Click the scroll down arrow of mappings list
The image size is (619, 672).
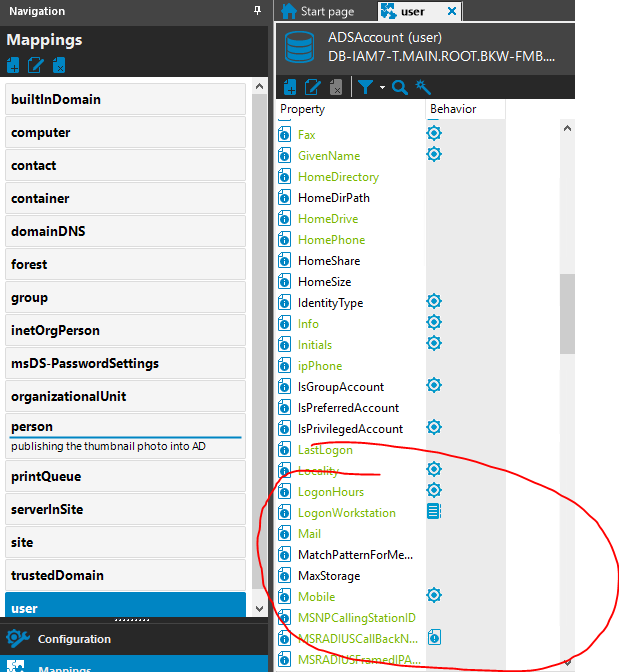click(x=259, y=609)
